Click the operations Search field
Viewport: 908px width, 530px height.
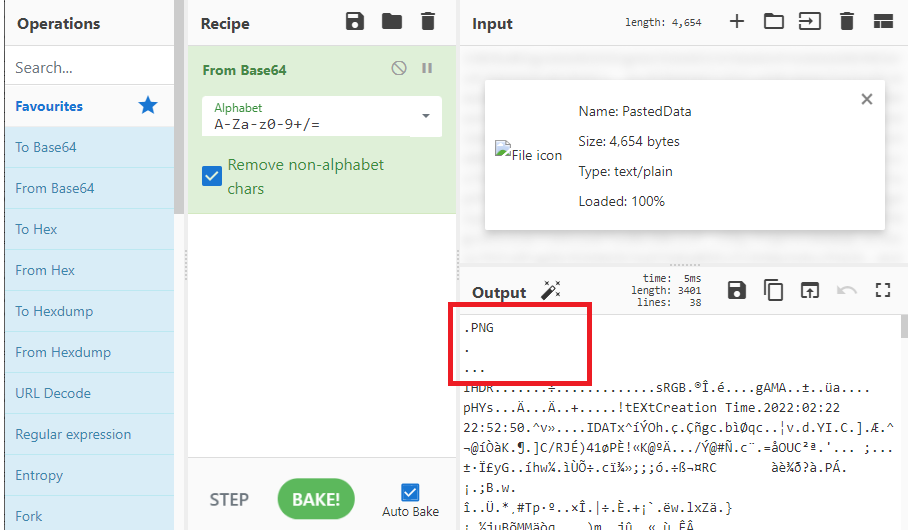tap(88, 68)
